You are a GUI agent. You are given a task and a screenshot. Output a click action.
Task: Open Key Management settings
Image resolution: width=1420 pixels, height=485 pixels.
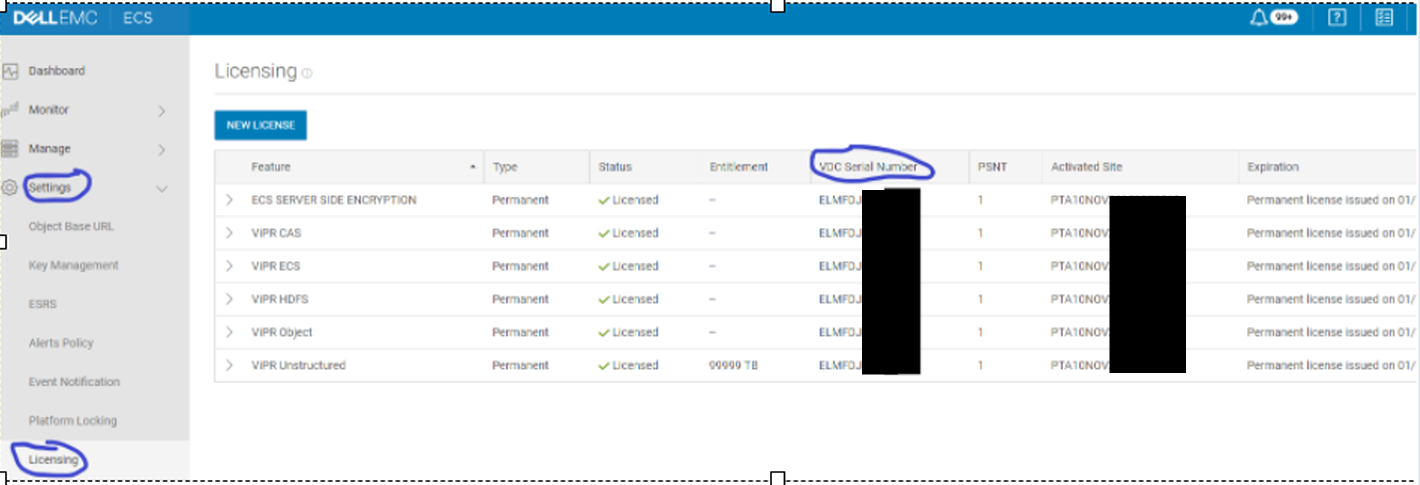73,265
